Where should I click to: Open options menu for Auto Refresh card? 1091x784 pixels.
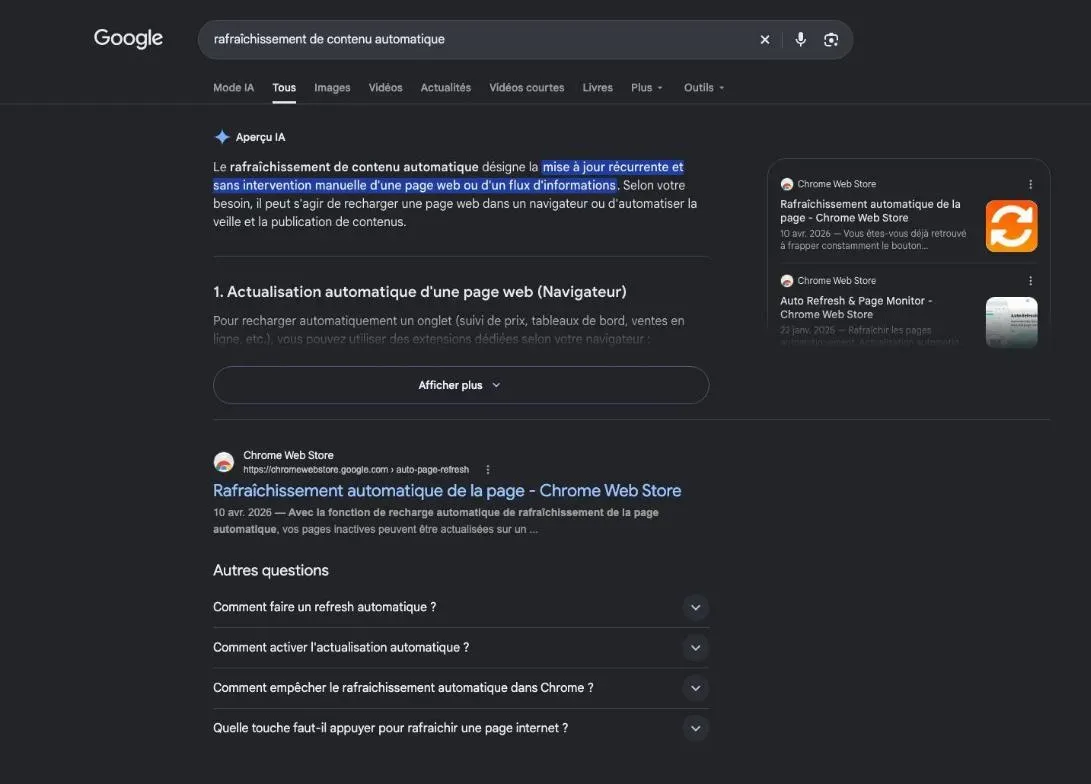coord(1030,281)
